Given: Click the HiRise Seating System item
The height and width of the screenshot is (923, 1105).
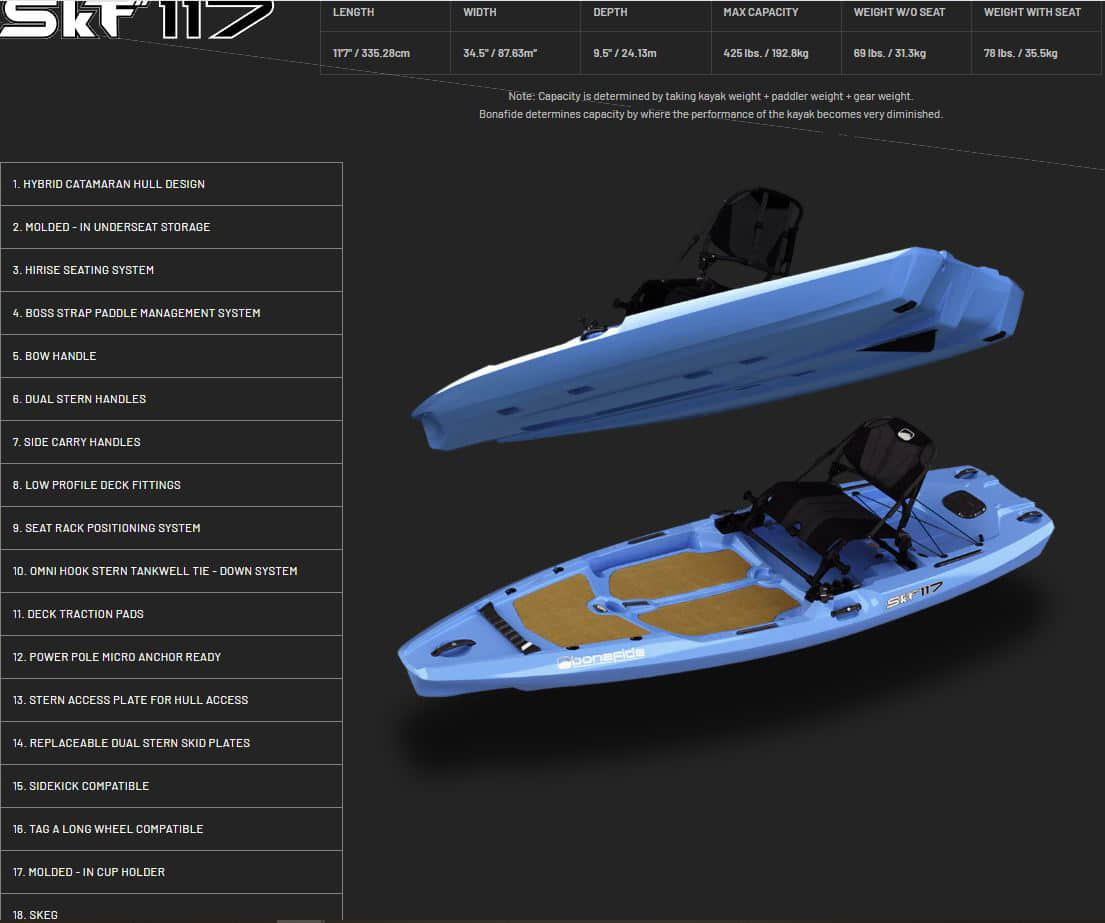Looking at the screenshot, I should coord(171,270).
